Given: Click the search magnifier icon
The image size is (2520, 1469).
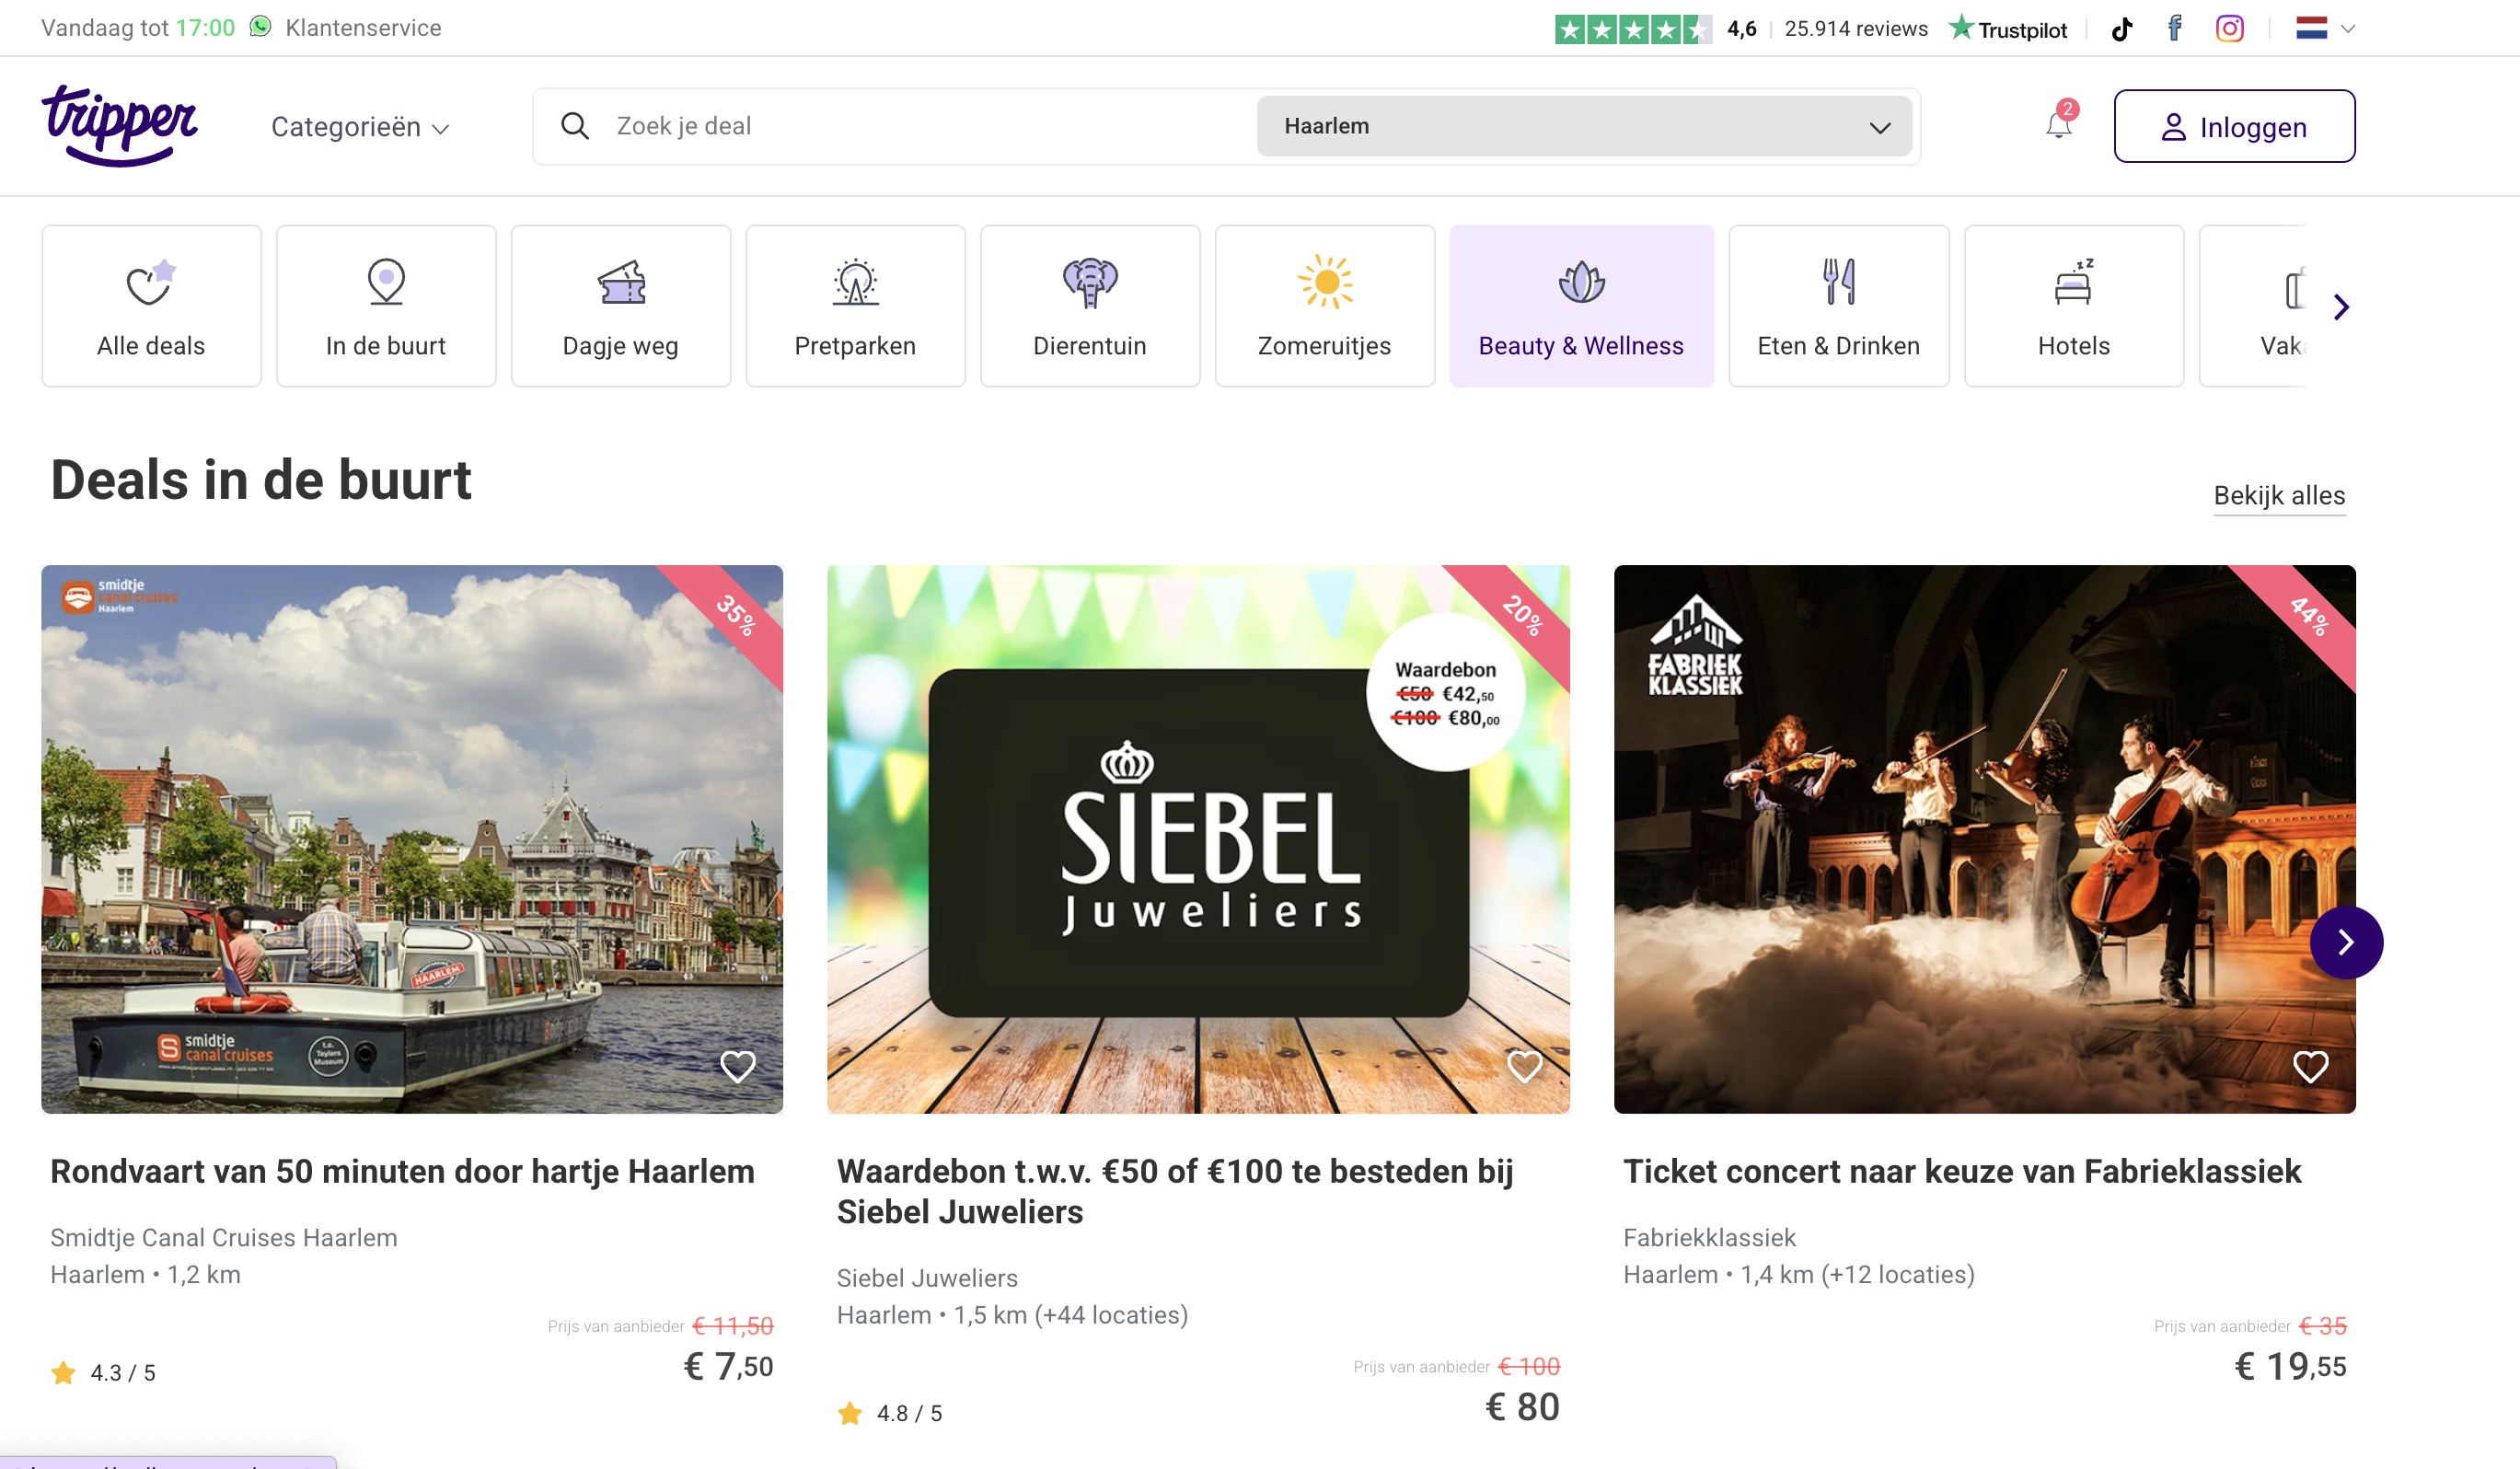Looking at the screenshot, I should pos(574,126).
